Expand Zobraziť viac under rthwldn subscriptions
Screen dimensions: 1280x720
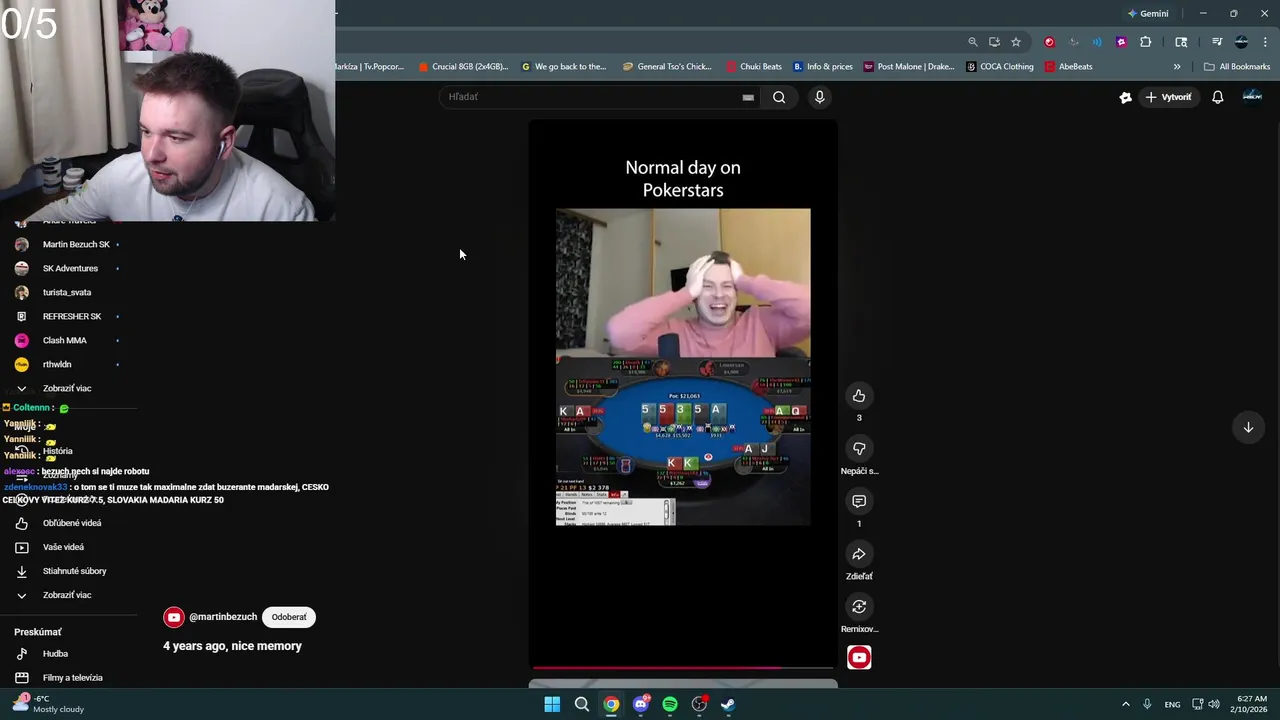point(68,388)
